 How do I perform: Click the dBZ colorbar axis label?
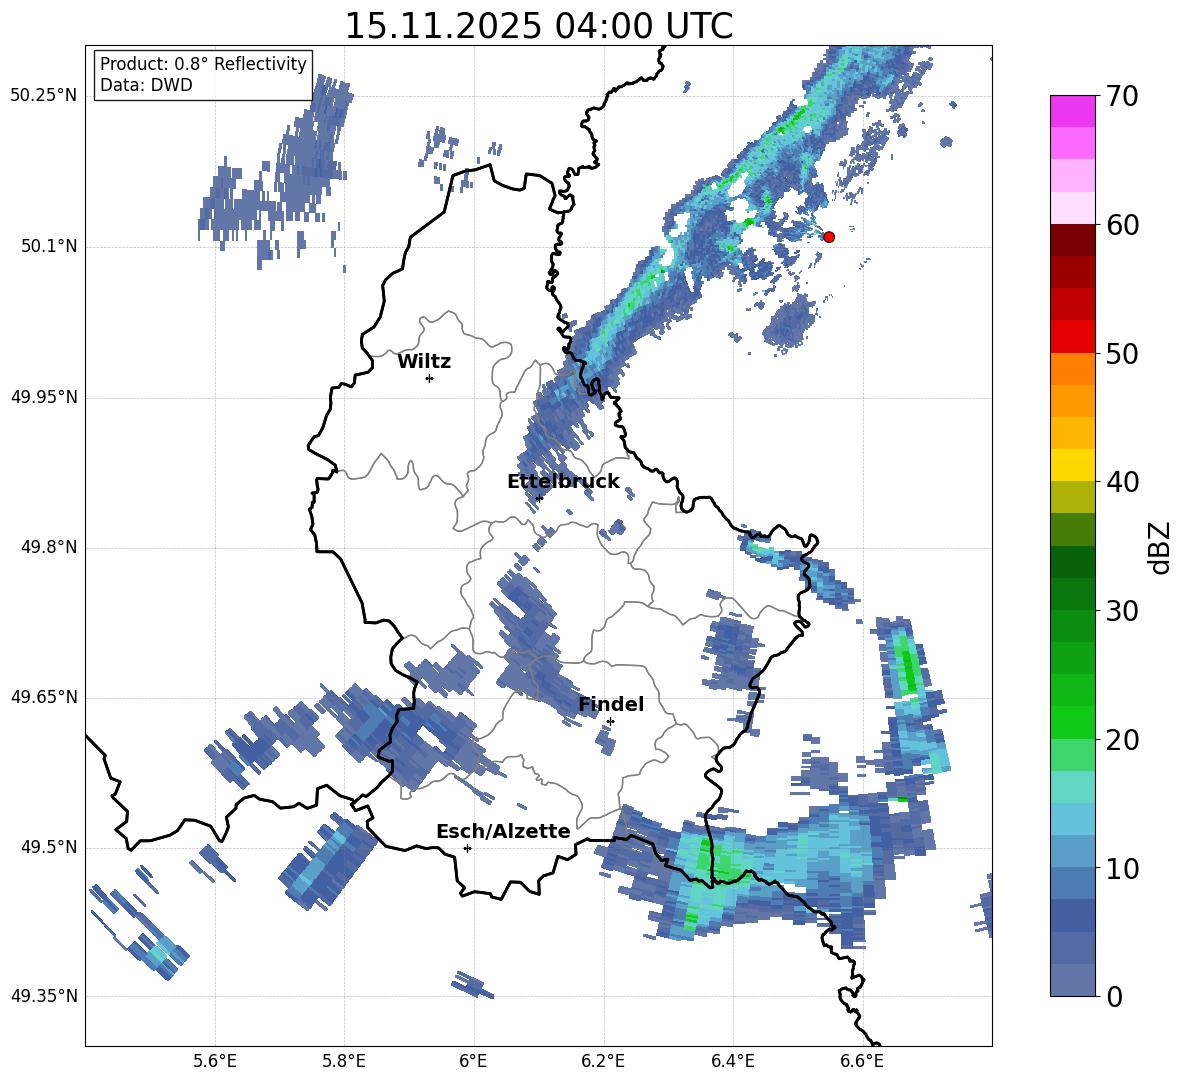[1161, 547]
